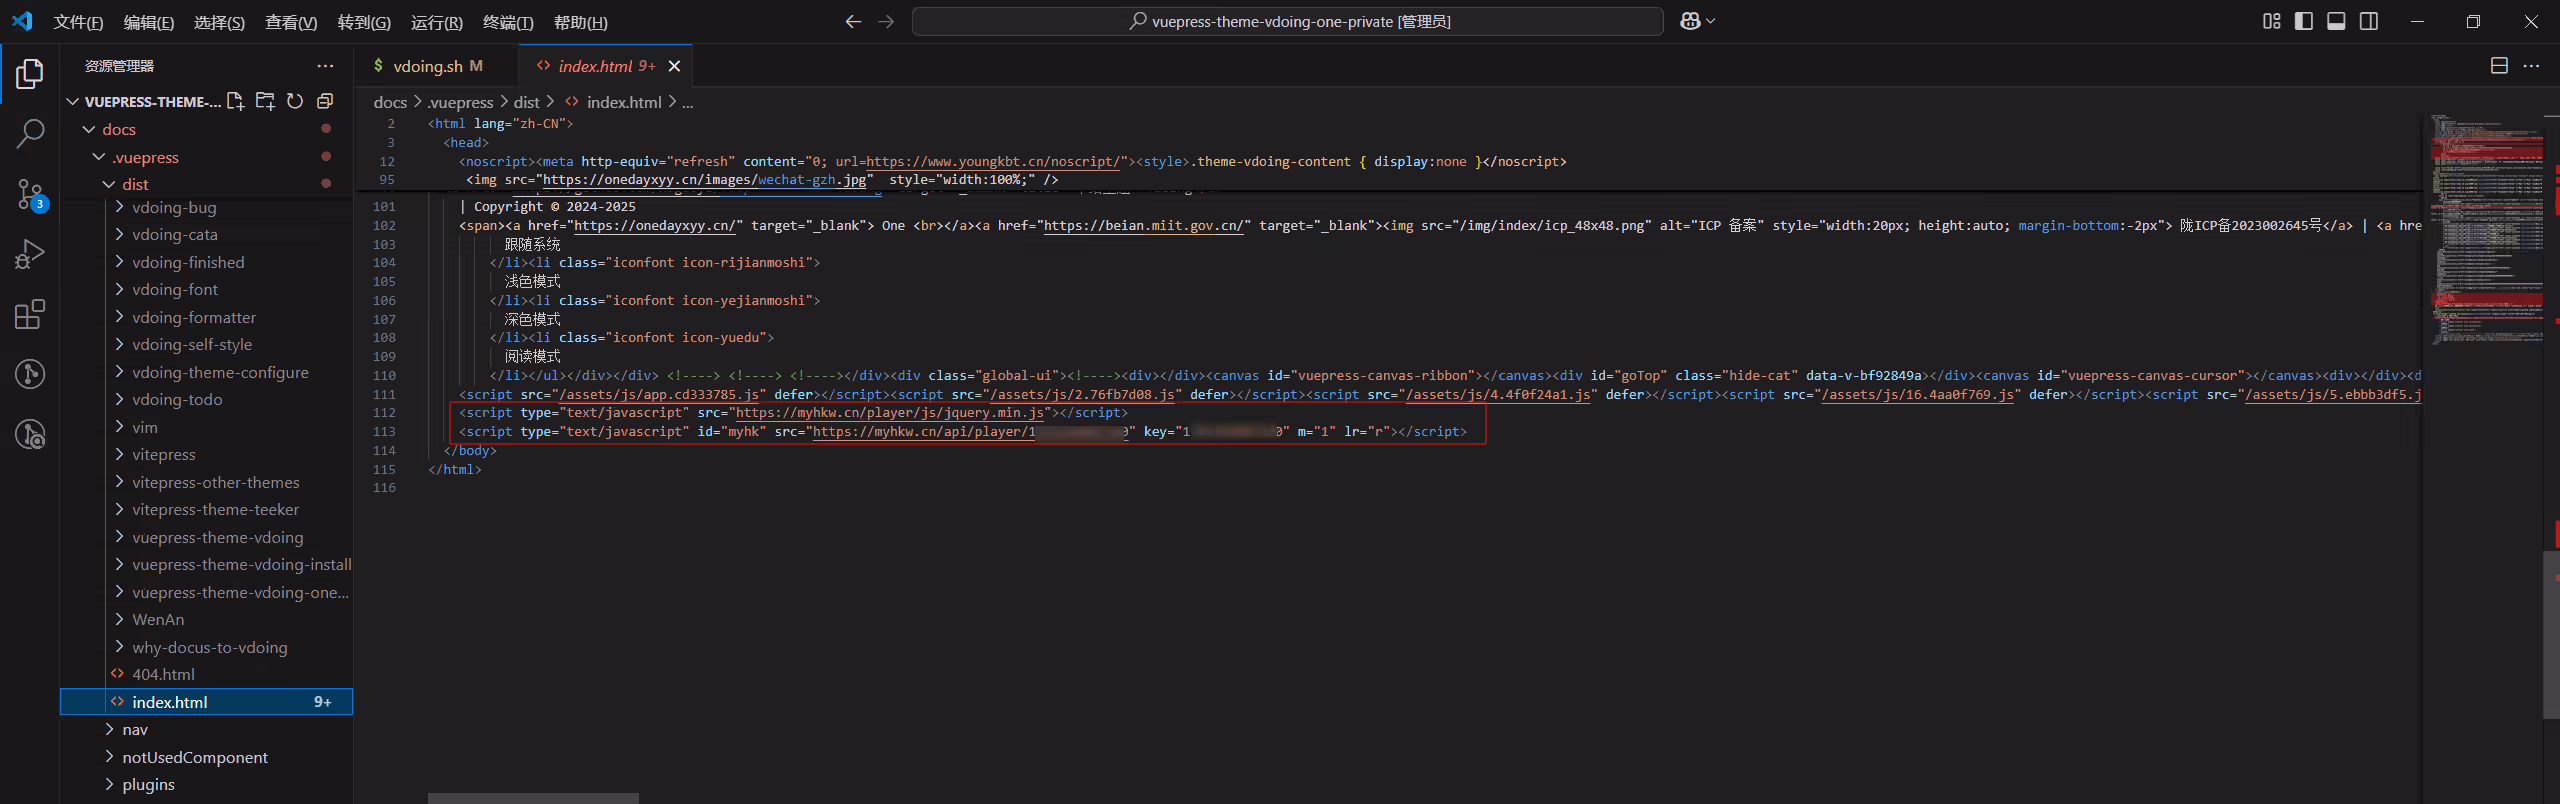This screenshot has width=2560, height=804.
Task: Split the editor with the layout icon
Action: [x=2499, y=66]
